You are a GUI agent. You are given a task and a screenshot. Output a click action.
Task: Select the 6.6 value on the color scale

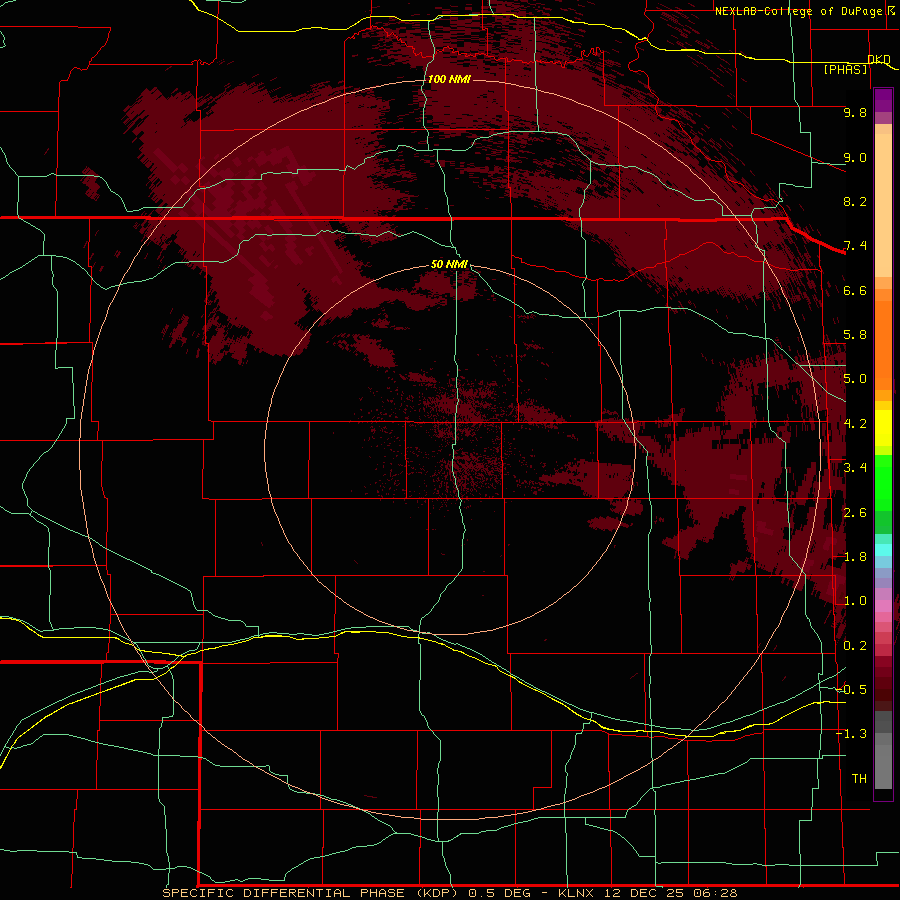point(855,290)
